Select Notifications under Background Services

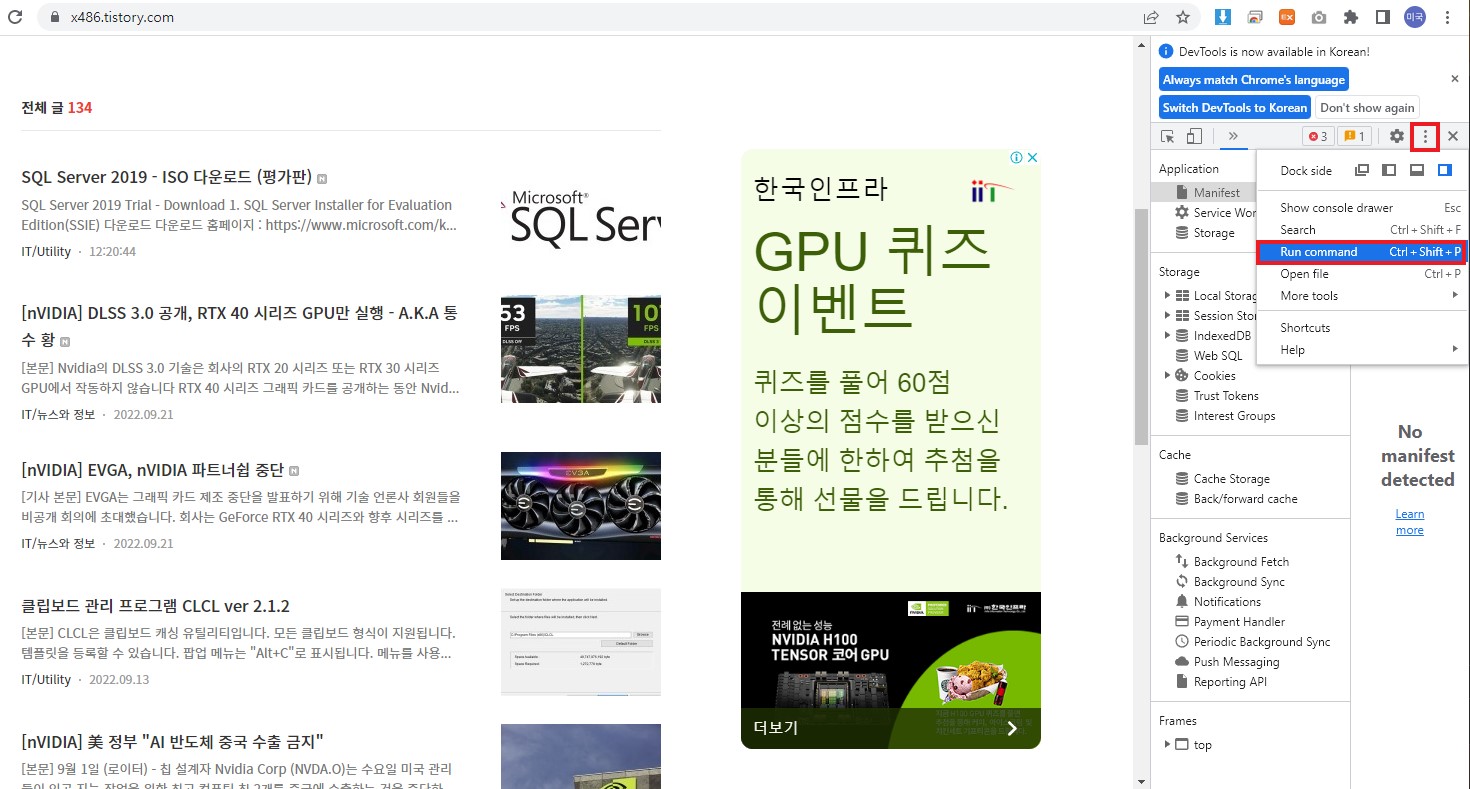(1227, 602)
